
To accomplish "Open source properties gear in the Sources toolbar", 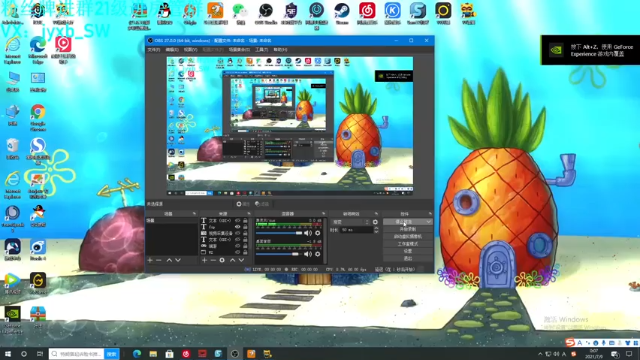I will click(x=222, y=260).
